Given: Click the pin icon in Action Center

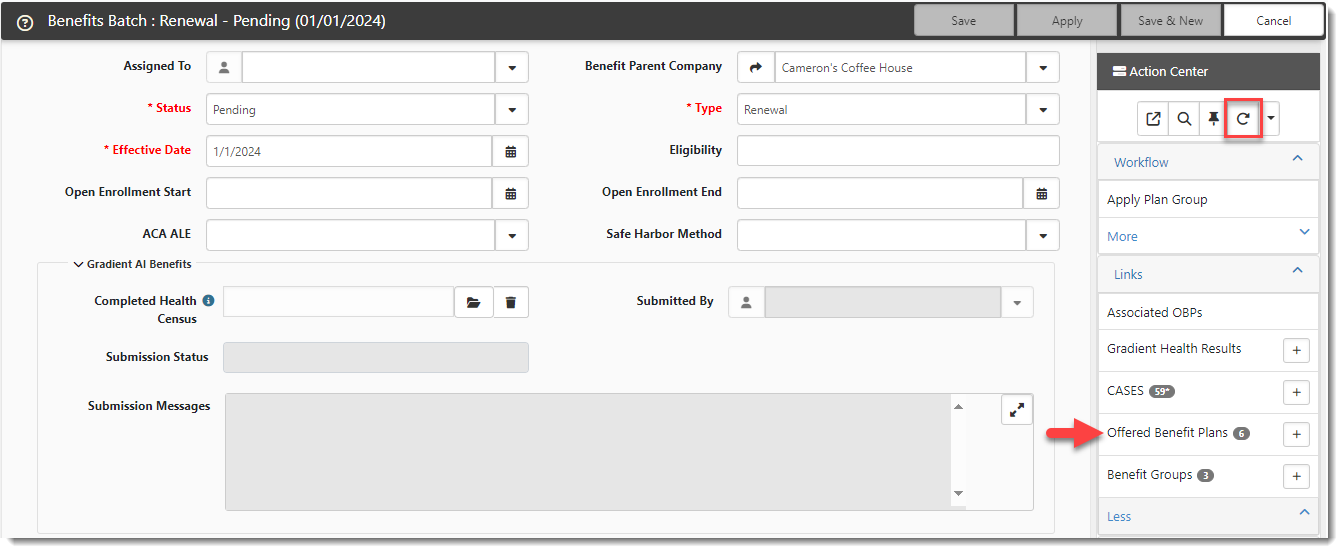Looking at the screenshot, I should pyautogui.click(x=1213, y=119).
